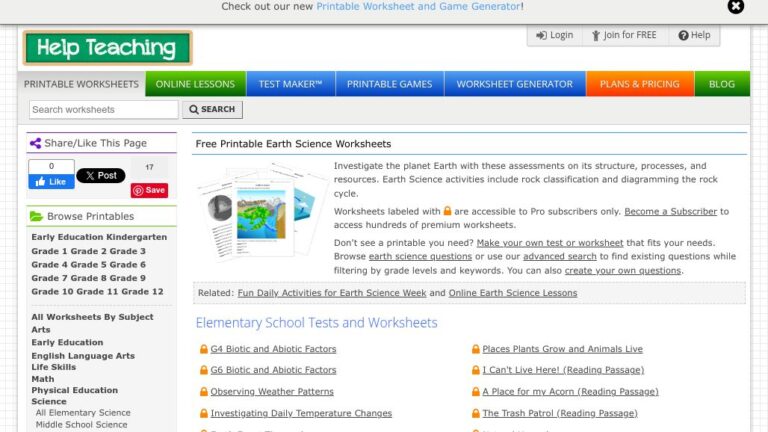Open the Science subject link
The height and width of the screenshot is (432, 768).
point(48,402)
